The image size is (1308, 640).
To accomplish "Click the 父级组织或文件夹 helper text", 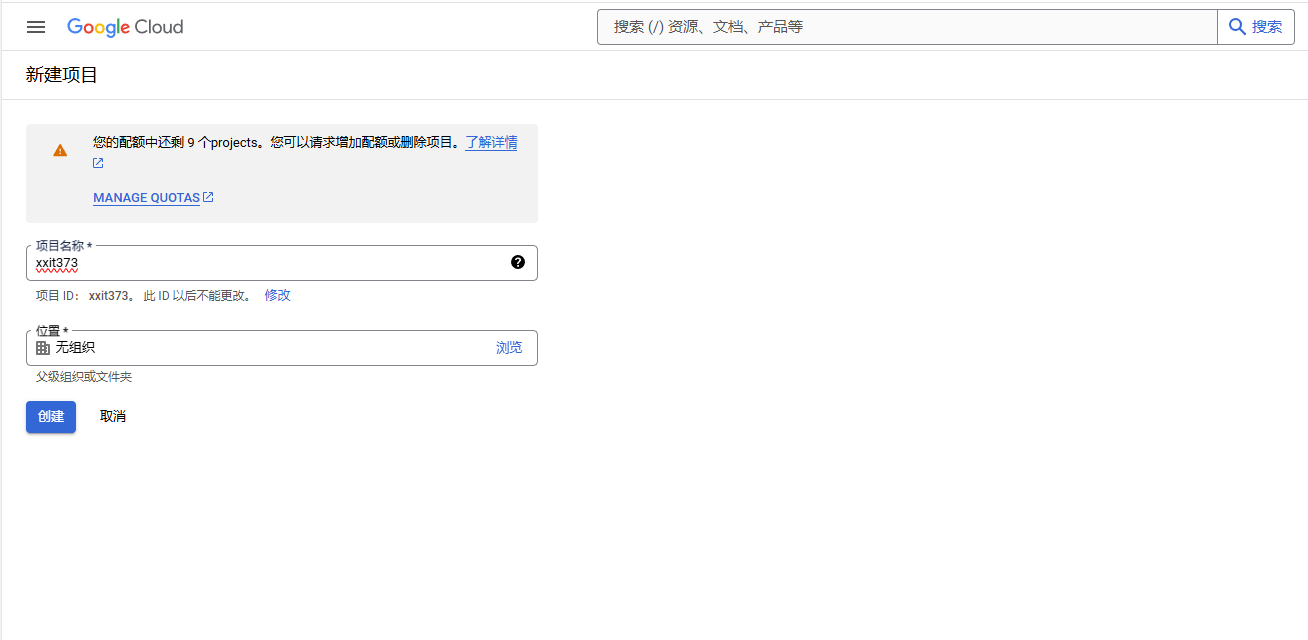I will pos(84,377).
